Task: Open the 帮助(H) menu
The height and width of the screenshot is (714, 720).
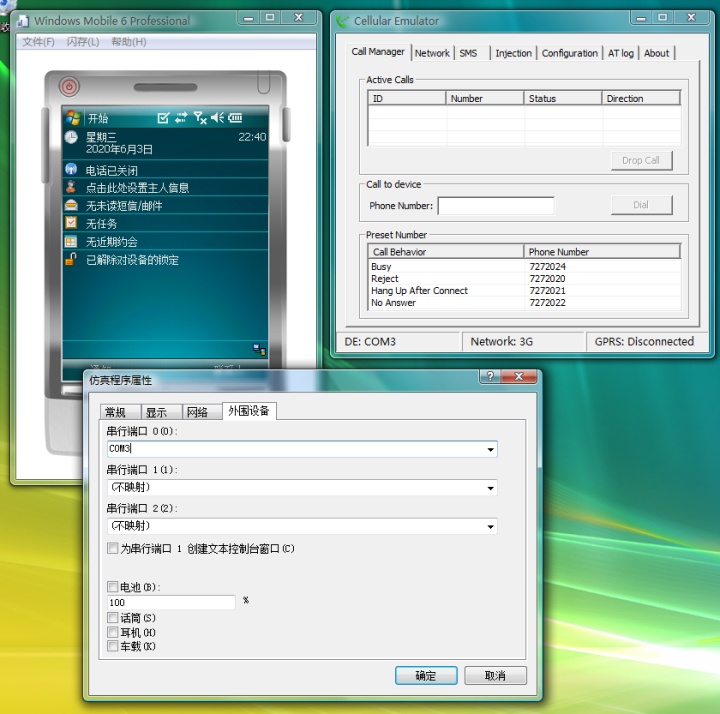Action: coord(129,42)
